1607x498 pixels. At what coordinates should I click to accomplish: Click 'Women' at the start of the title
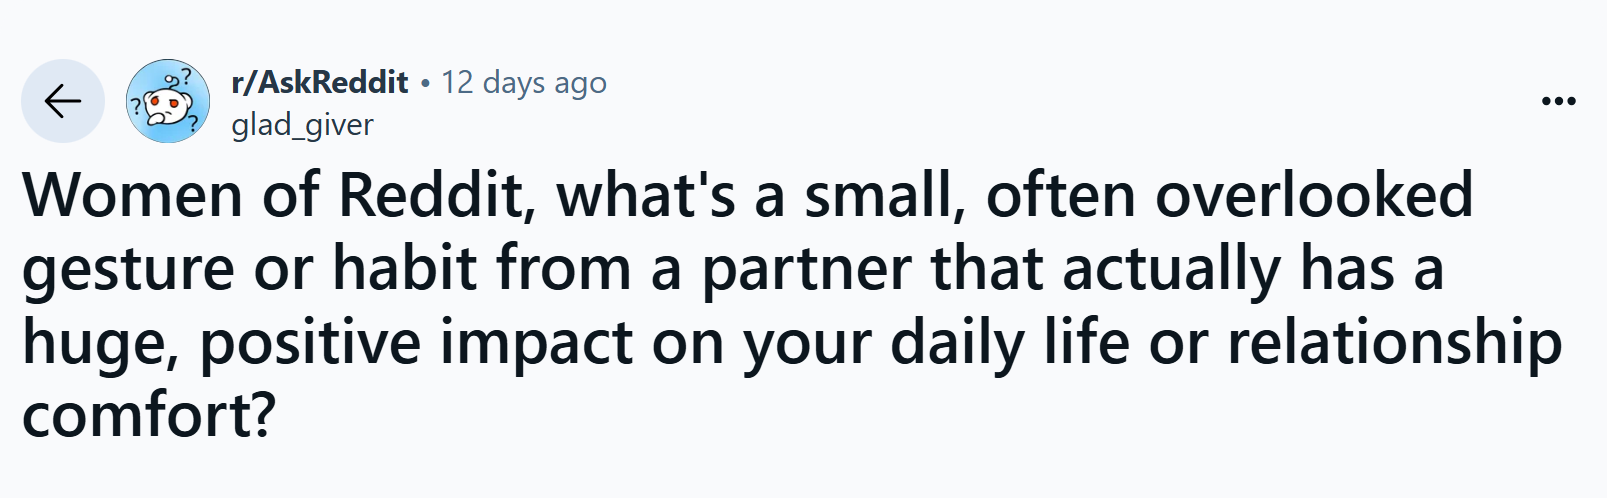coord(134,194)
